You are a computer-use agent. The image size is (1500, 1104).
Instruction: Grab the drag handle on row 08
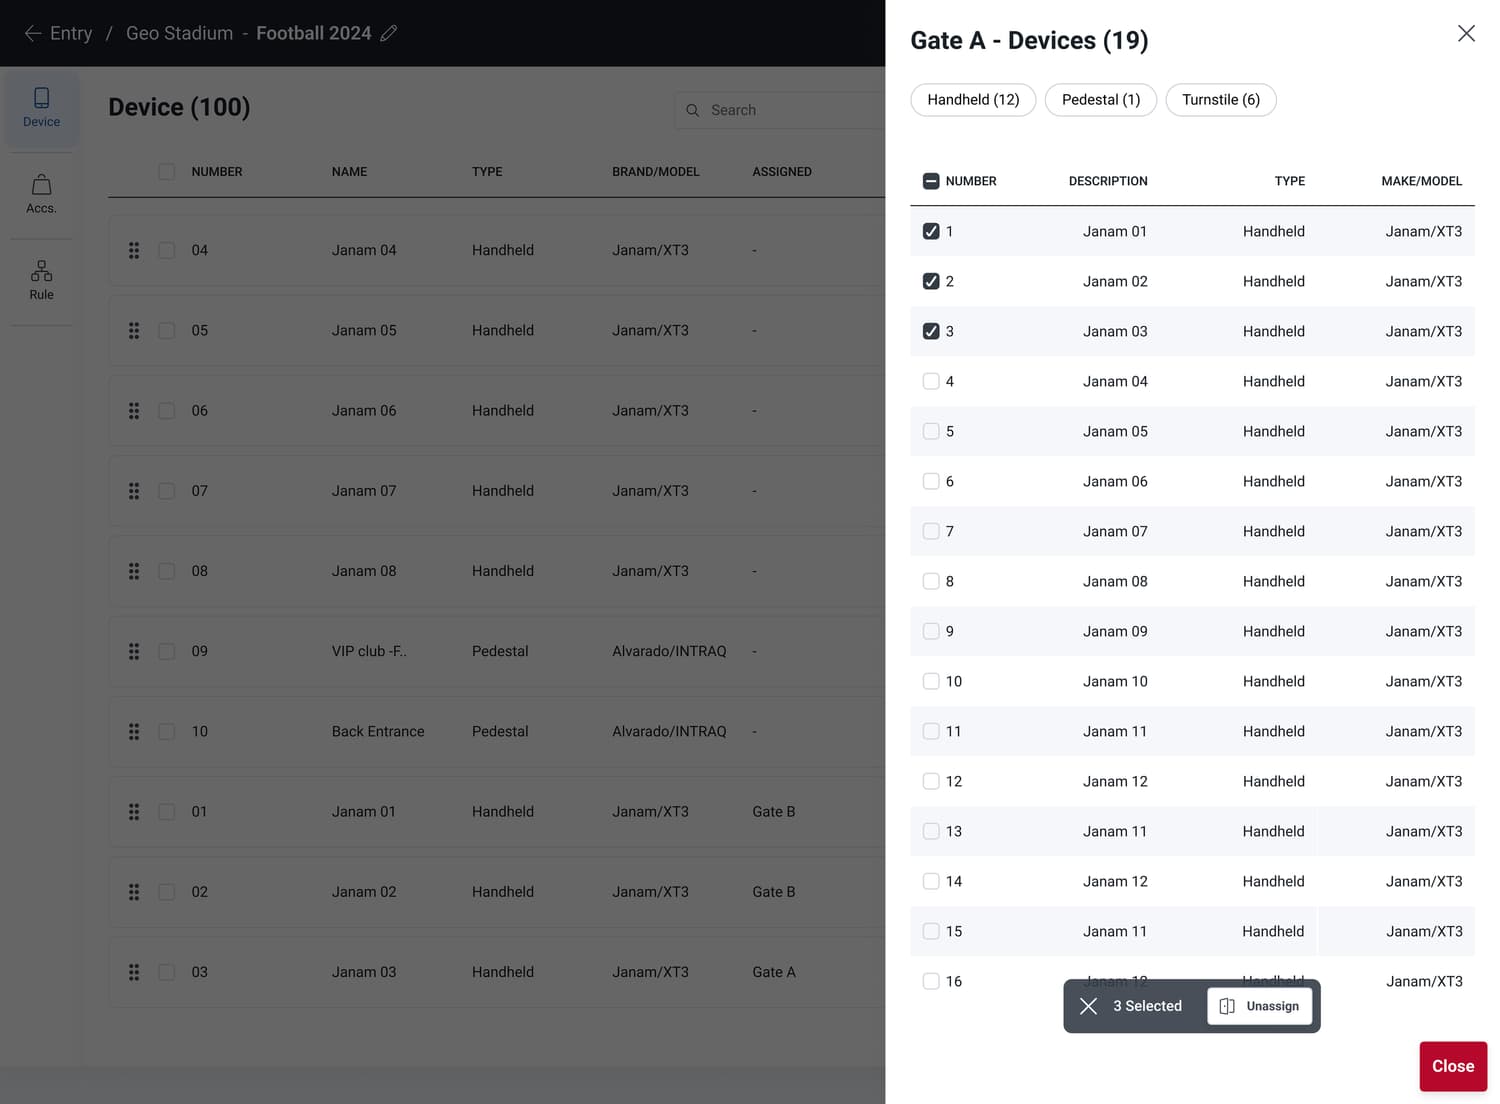(134, 571)
